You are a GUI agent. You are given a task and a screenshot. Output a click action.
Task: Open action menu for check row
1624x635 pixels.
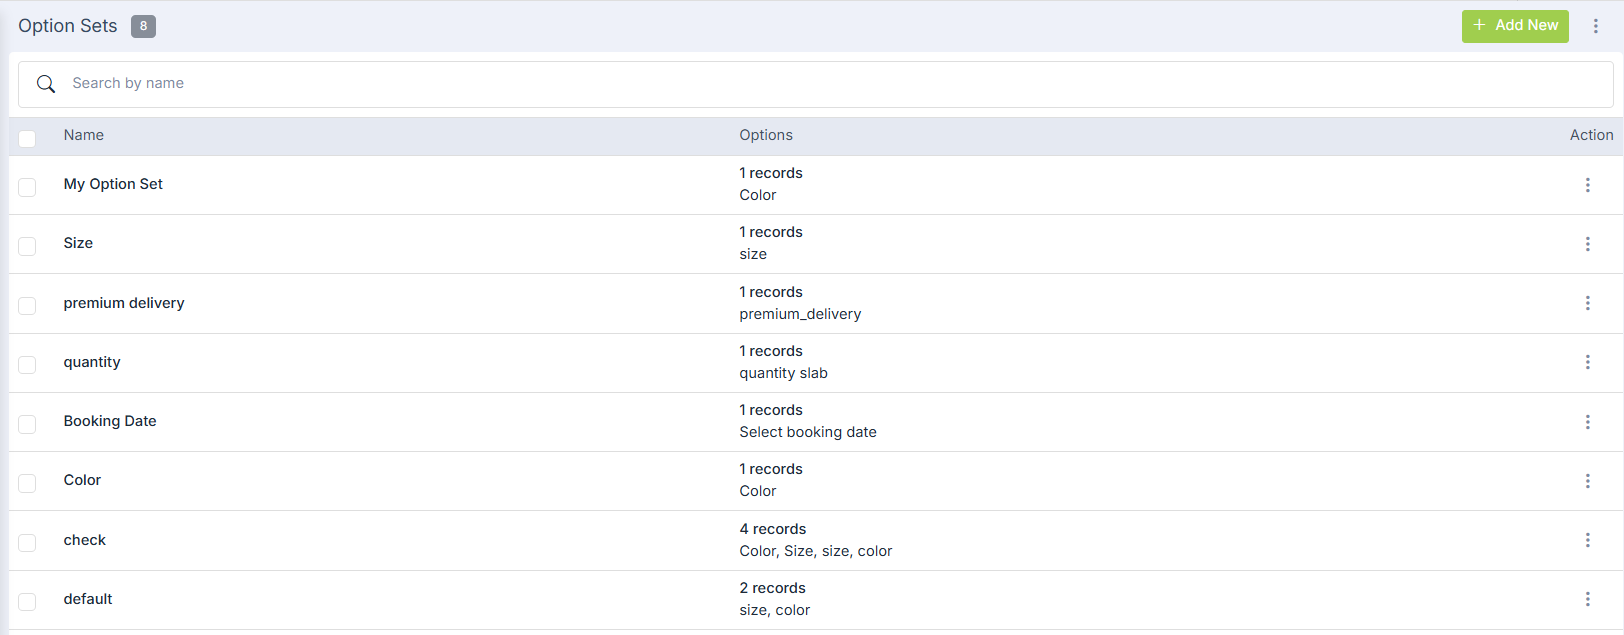point(1587,540)
